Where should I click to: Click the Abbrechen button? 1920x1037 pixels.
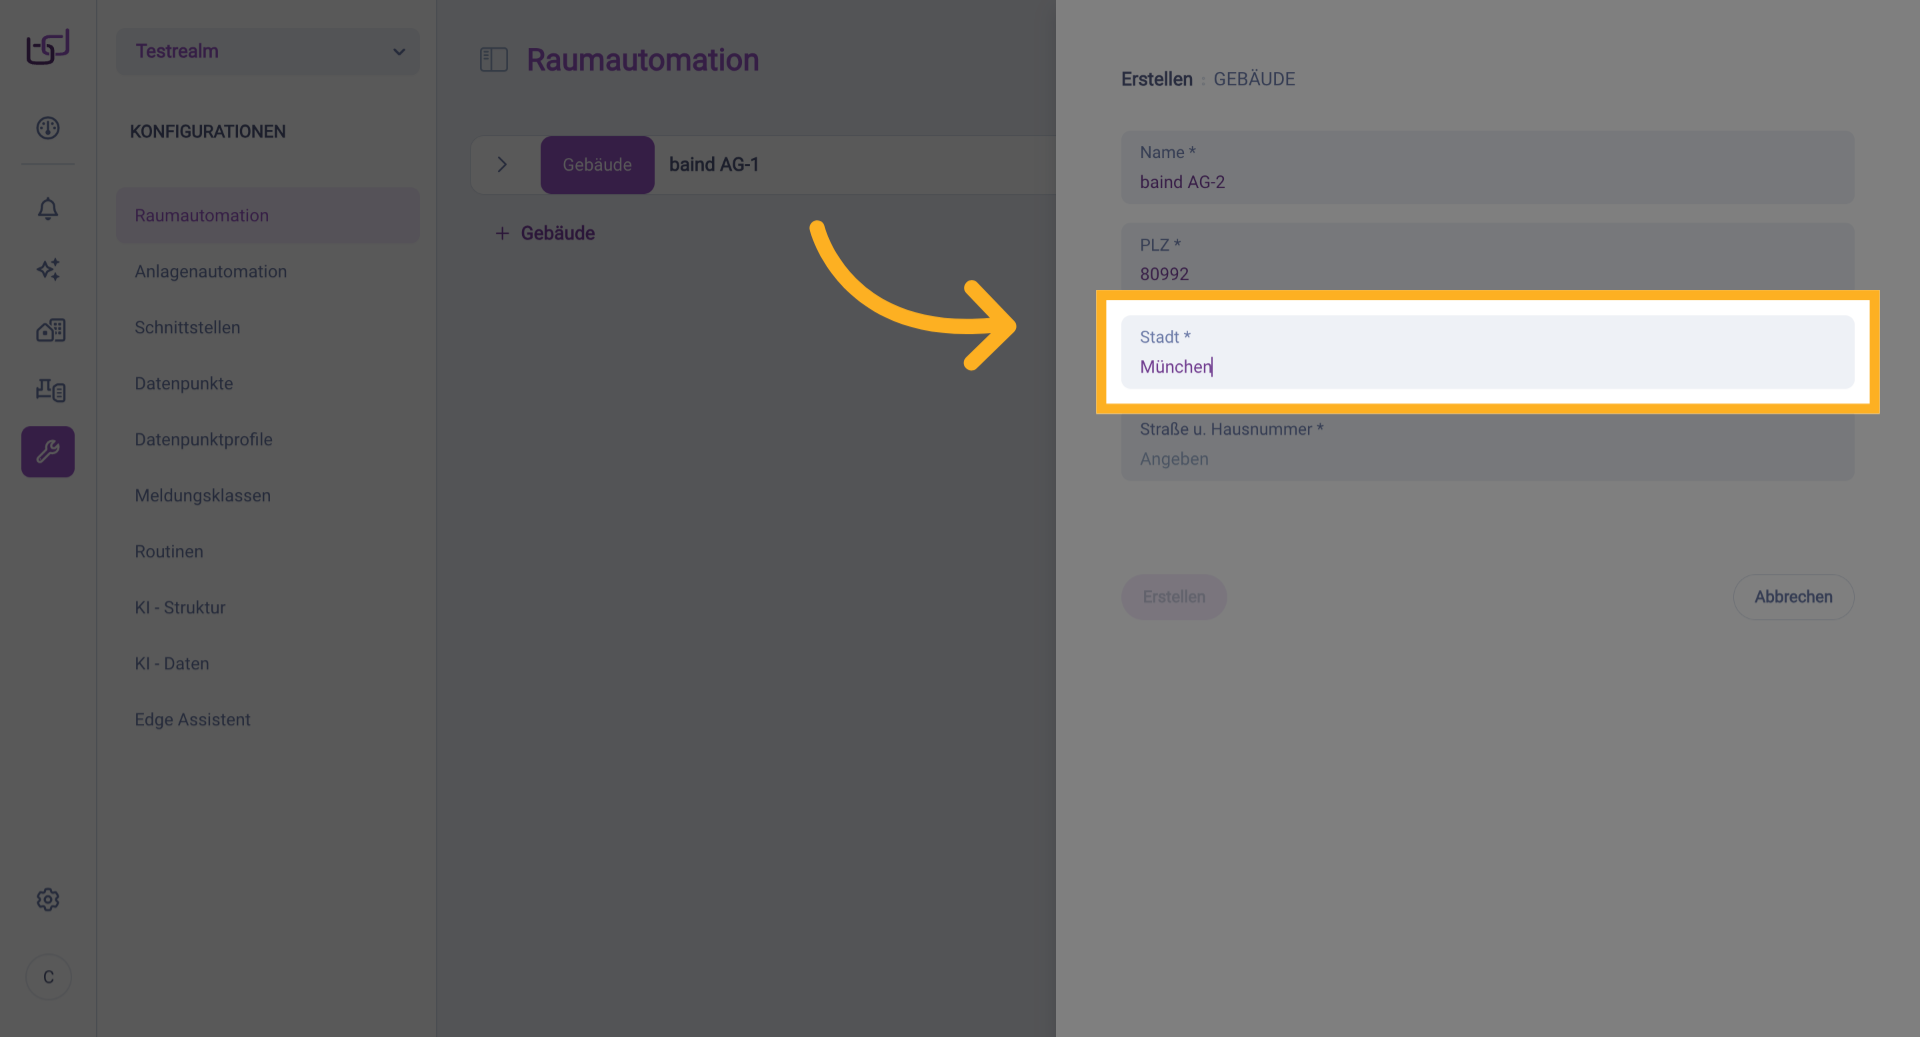pos(1793,597)
